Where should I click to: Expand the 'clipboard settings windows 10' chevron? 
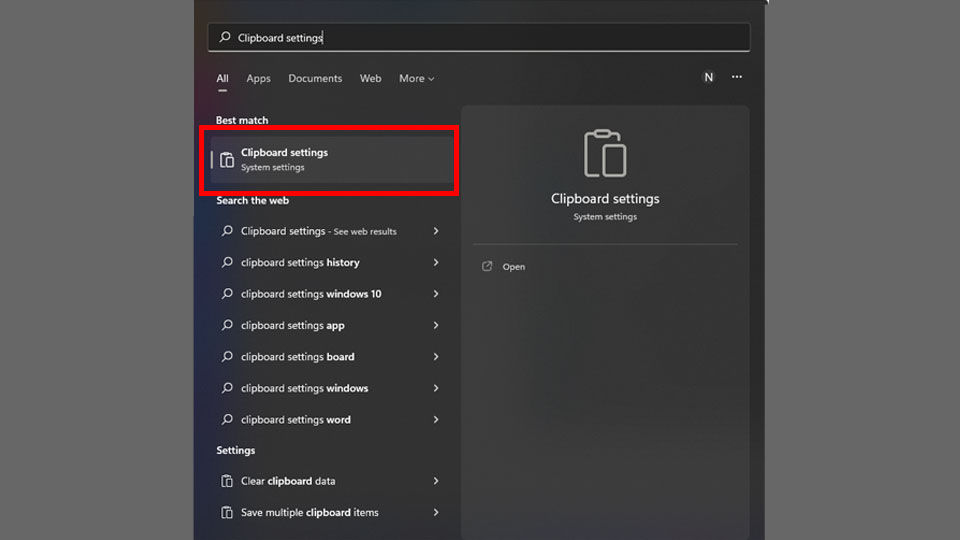point(436,294)
